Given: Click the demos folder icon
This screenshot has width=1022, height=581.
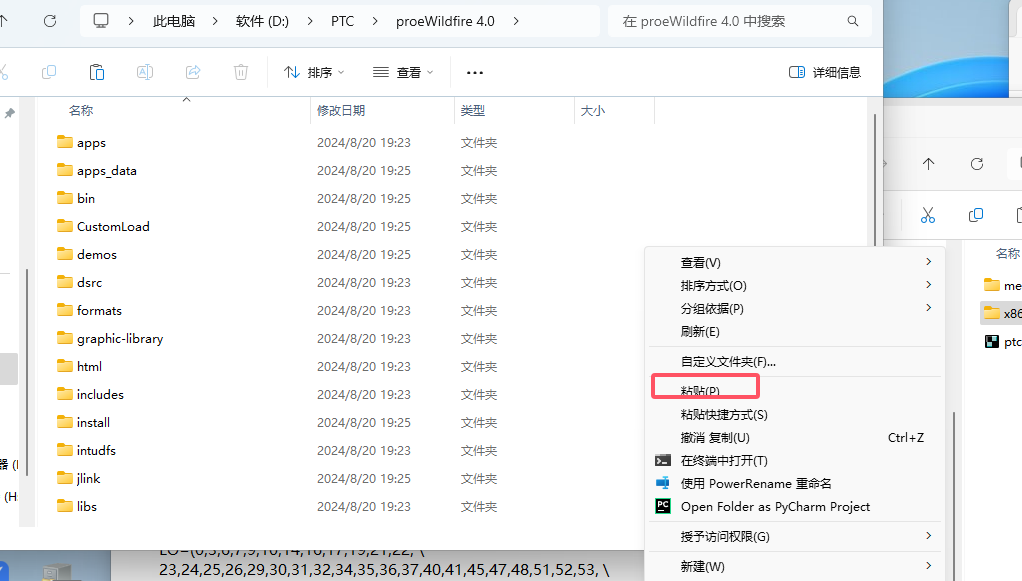Looking at the screenshot, I should click(65, 254).
